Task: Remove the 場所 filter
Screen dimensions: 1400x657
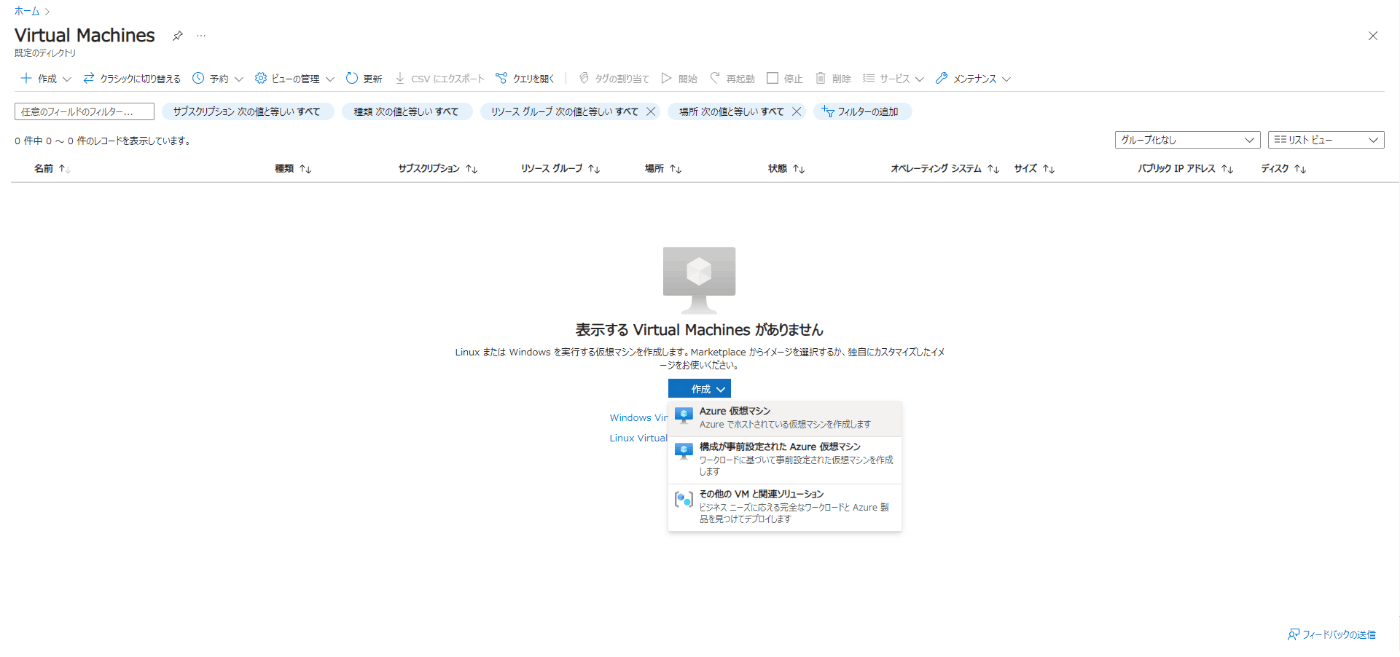Action: point(797,112)
